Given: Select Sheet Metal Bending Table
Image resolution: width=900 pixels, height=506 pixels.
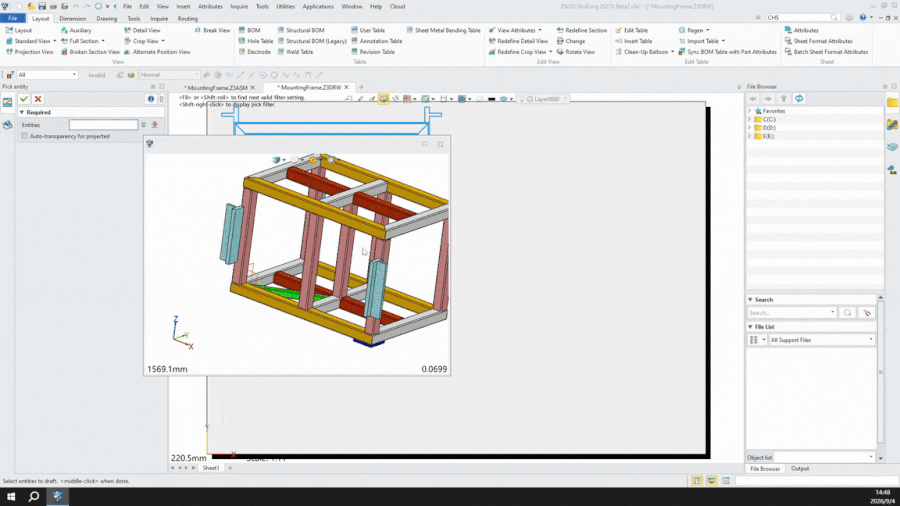Looking at the screenshot, I should 443,30.
